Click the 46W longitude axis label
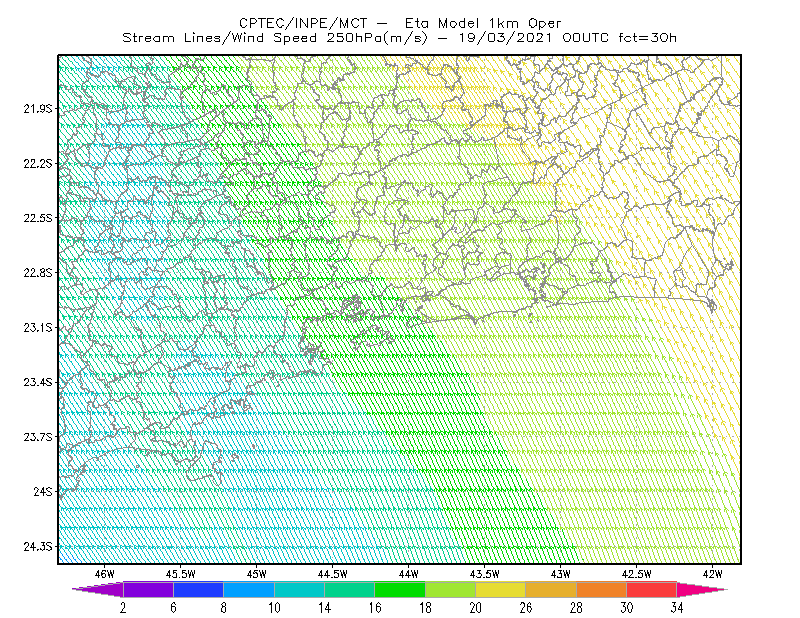This screenshot has height=618, width=800. click(x=105, y=574)
